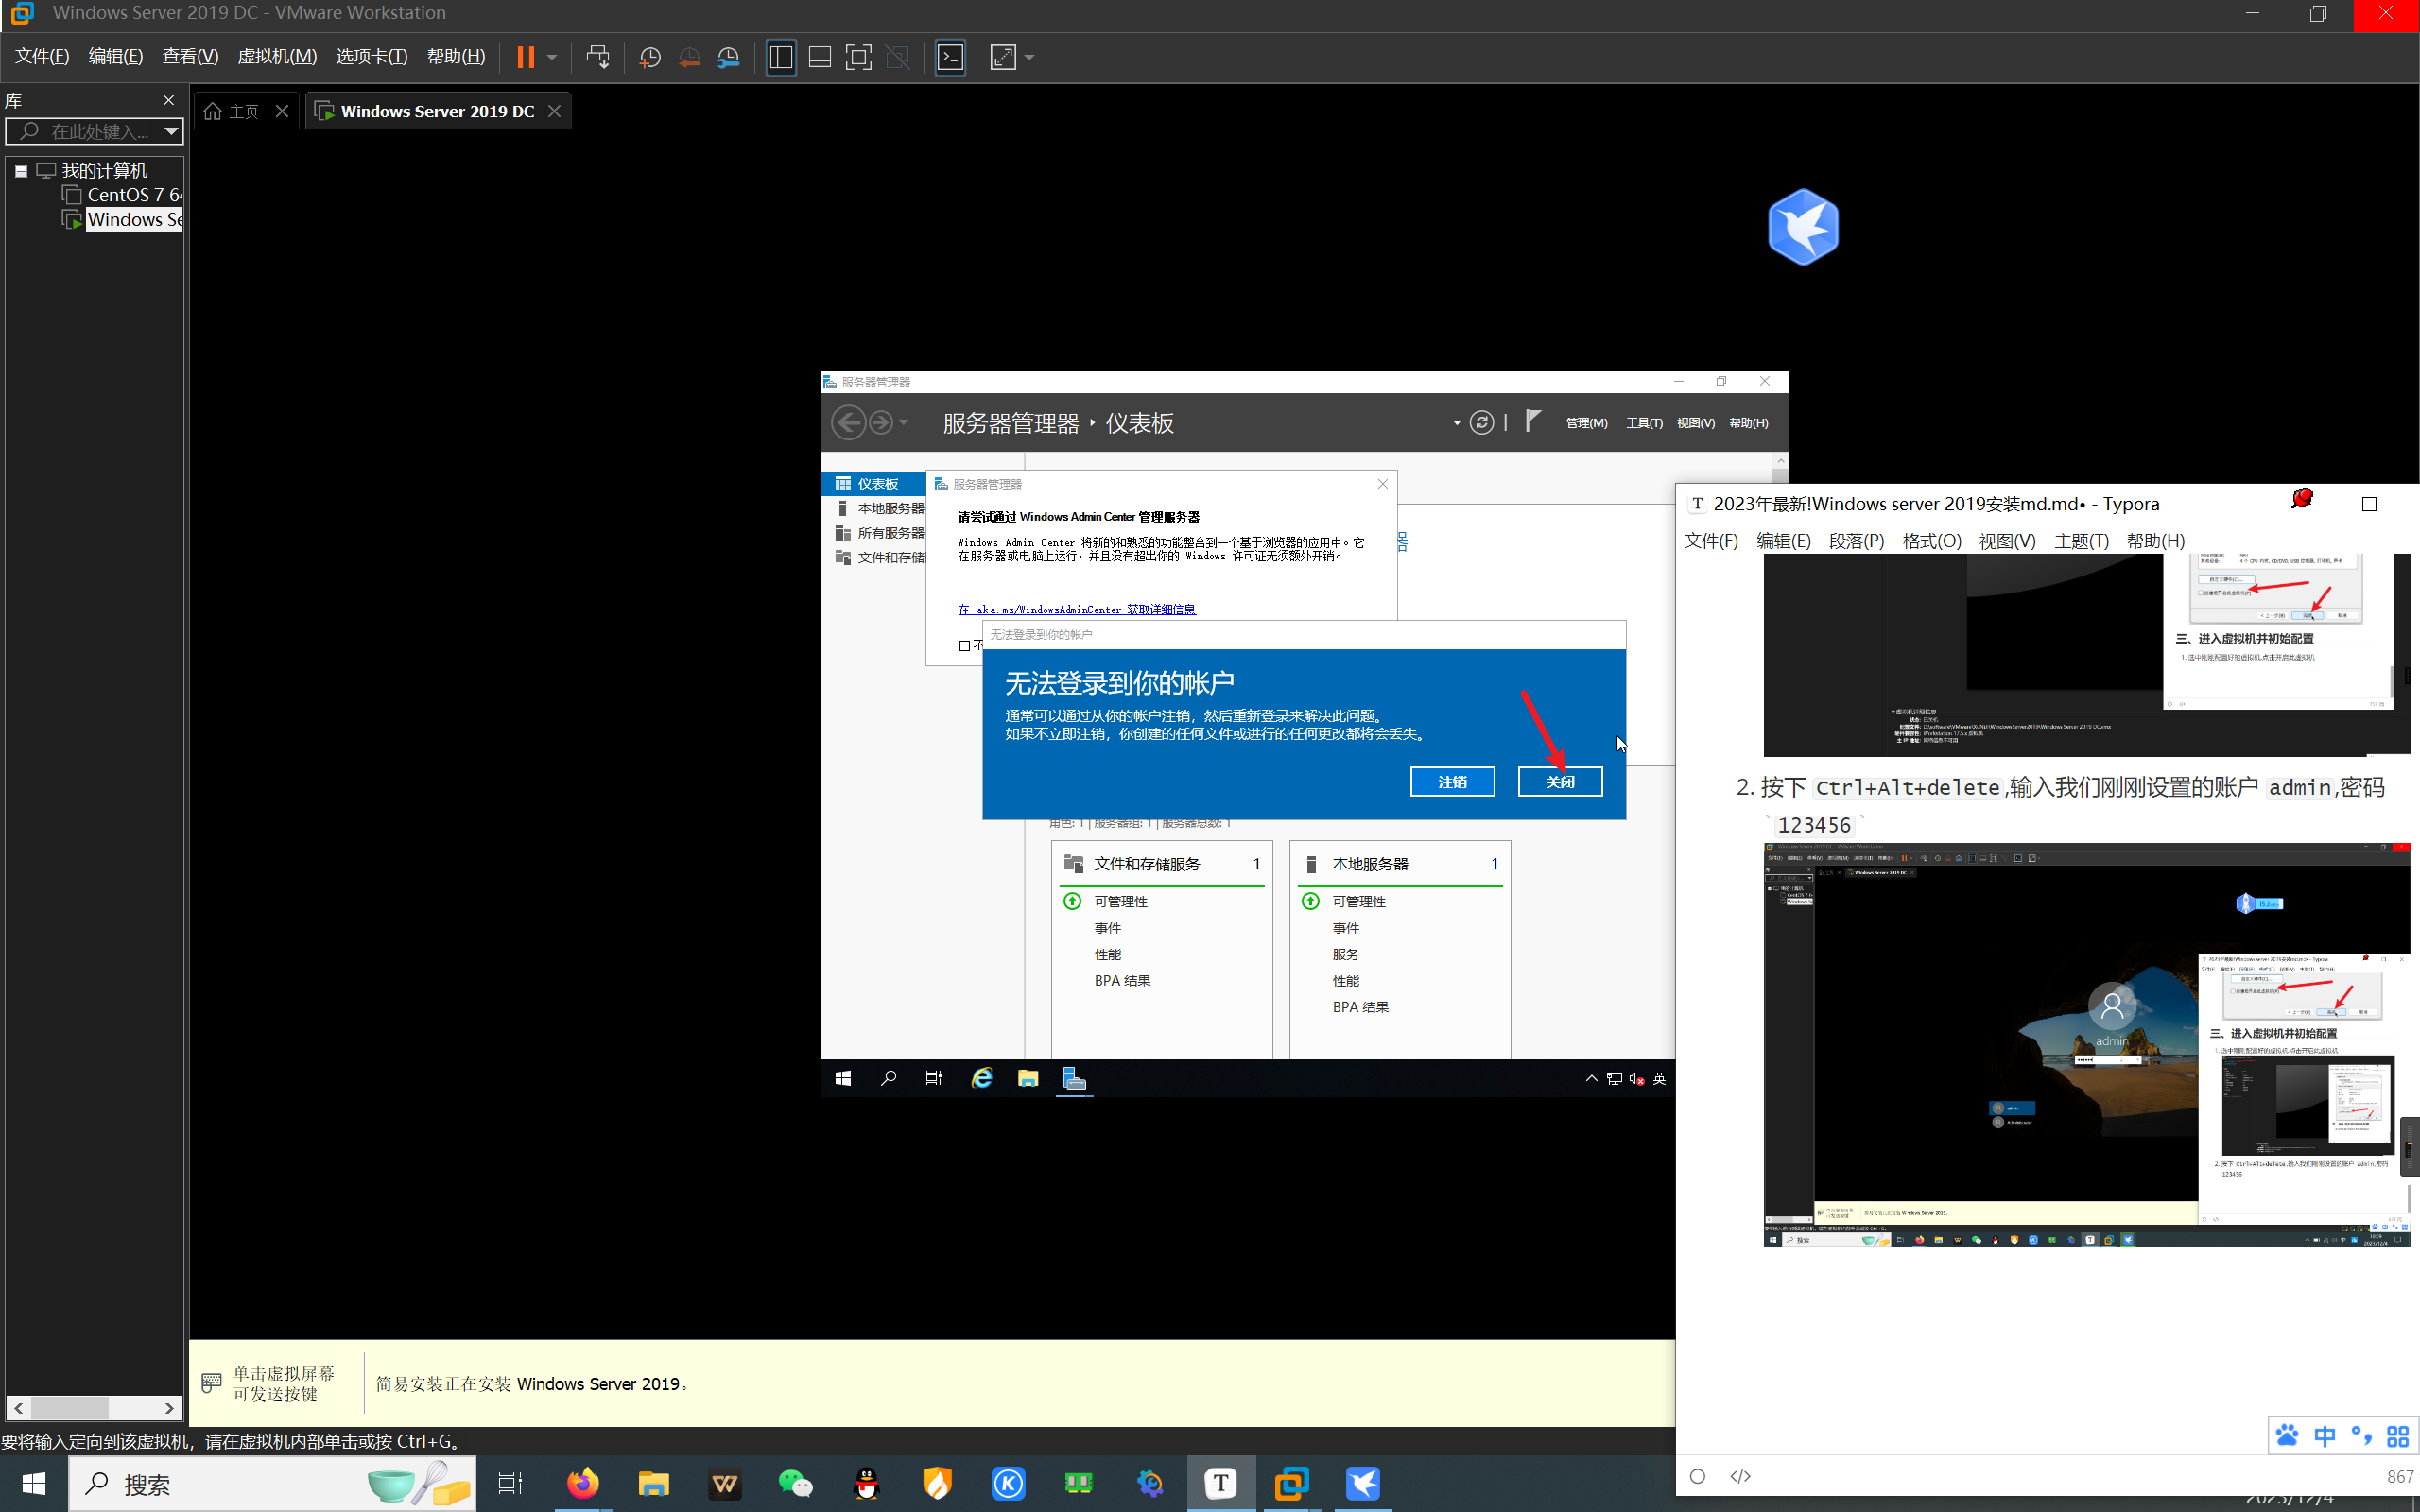Toggle the library sidebar panel icon
This screenshot has width=2420, height=1512.
pos(781,57)
